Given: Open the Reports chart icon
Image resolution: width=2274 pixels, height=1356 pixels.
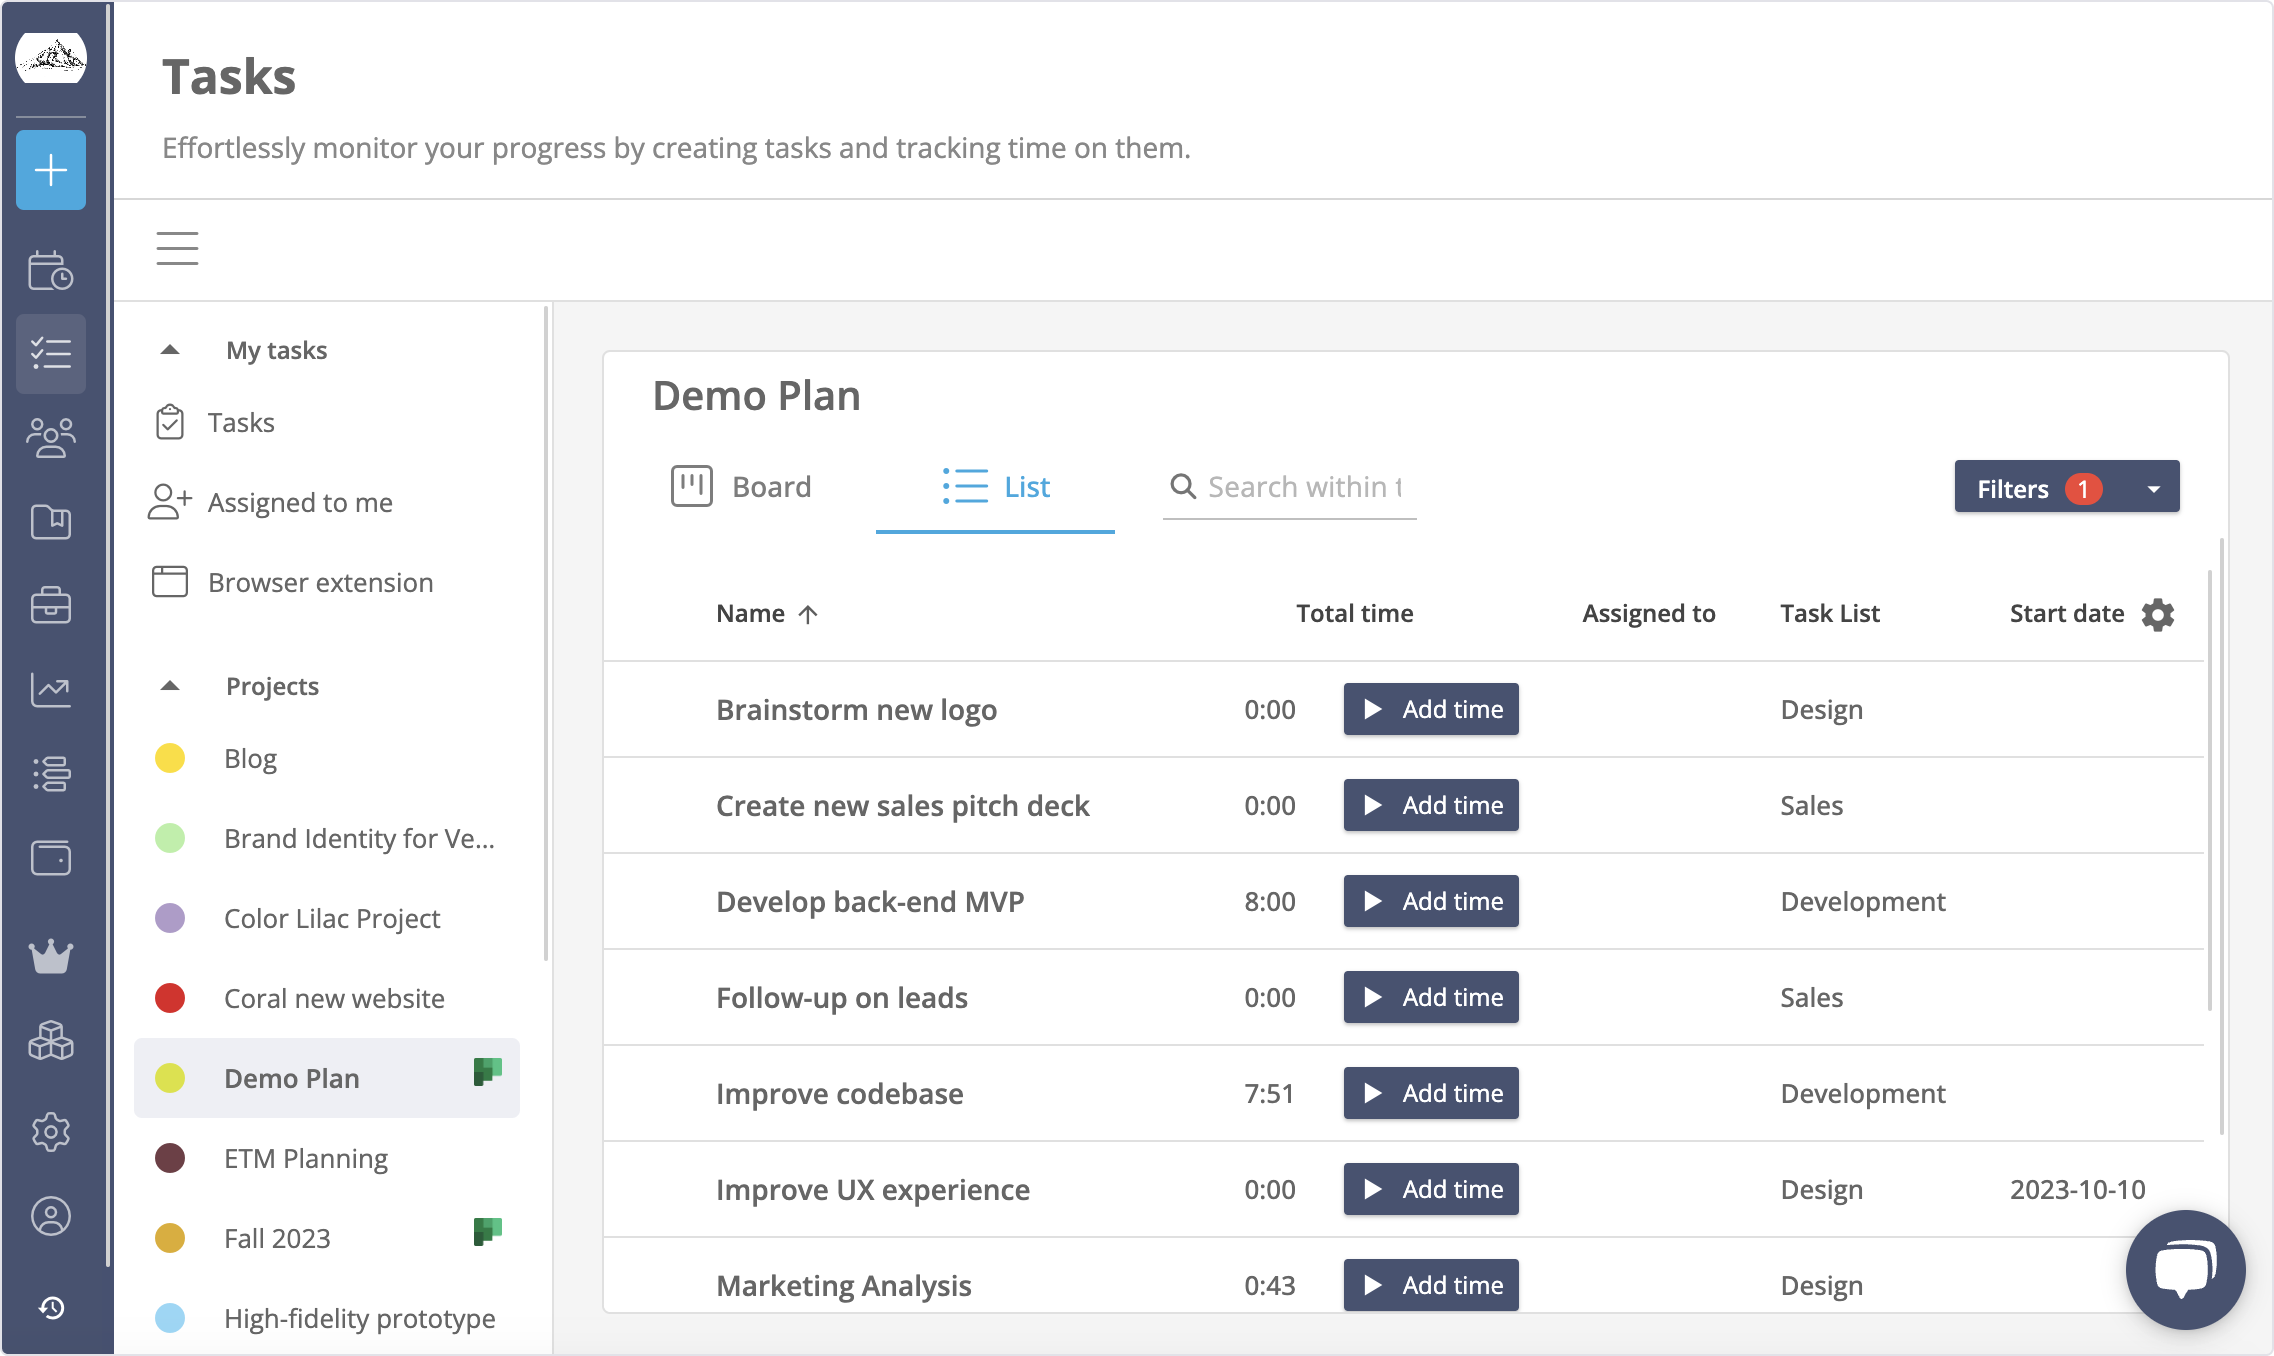Looking at the screenshot, I should coord(51,690).
